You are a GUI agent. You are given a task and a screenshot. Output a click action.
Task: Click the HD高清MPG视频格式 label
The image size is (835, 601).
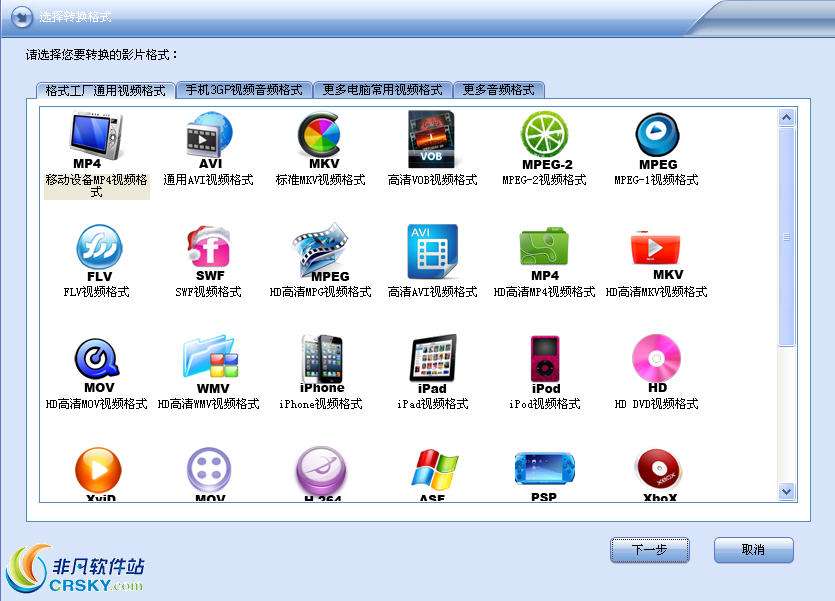[321, 292]
